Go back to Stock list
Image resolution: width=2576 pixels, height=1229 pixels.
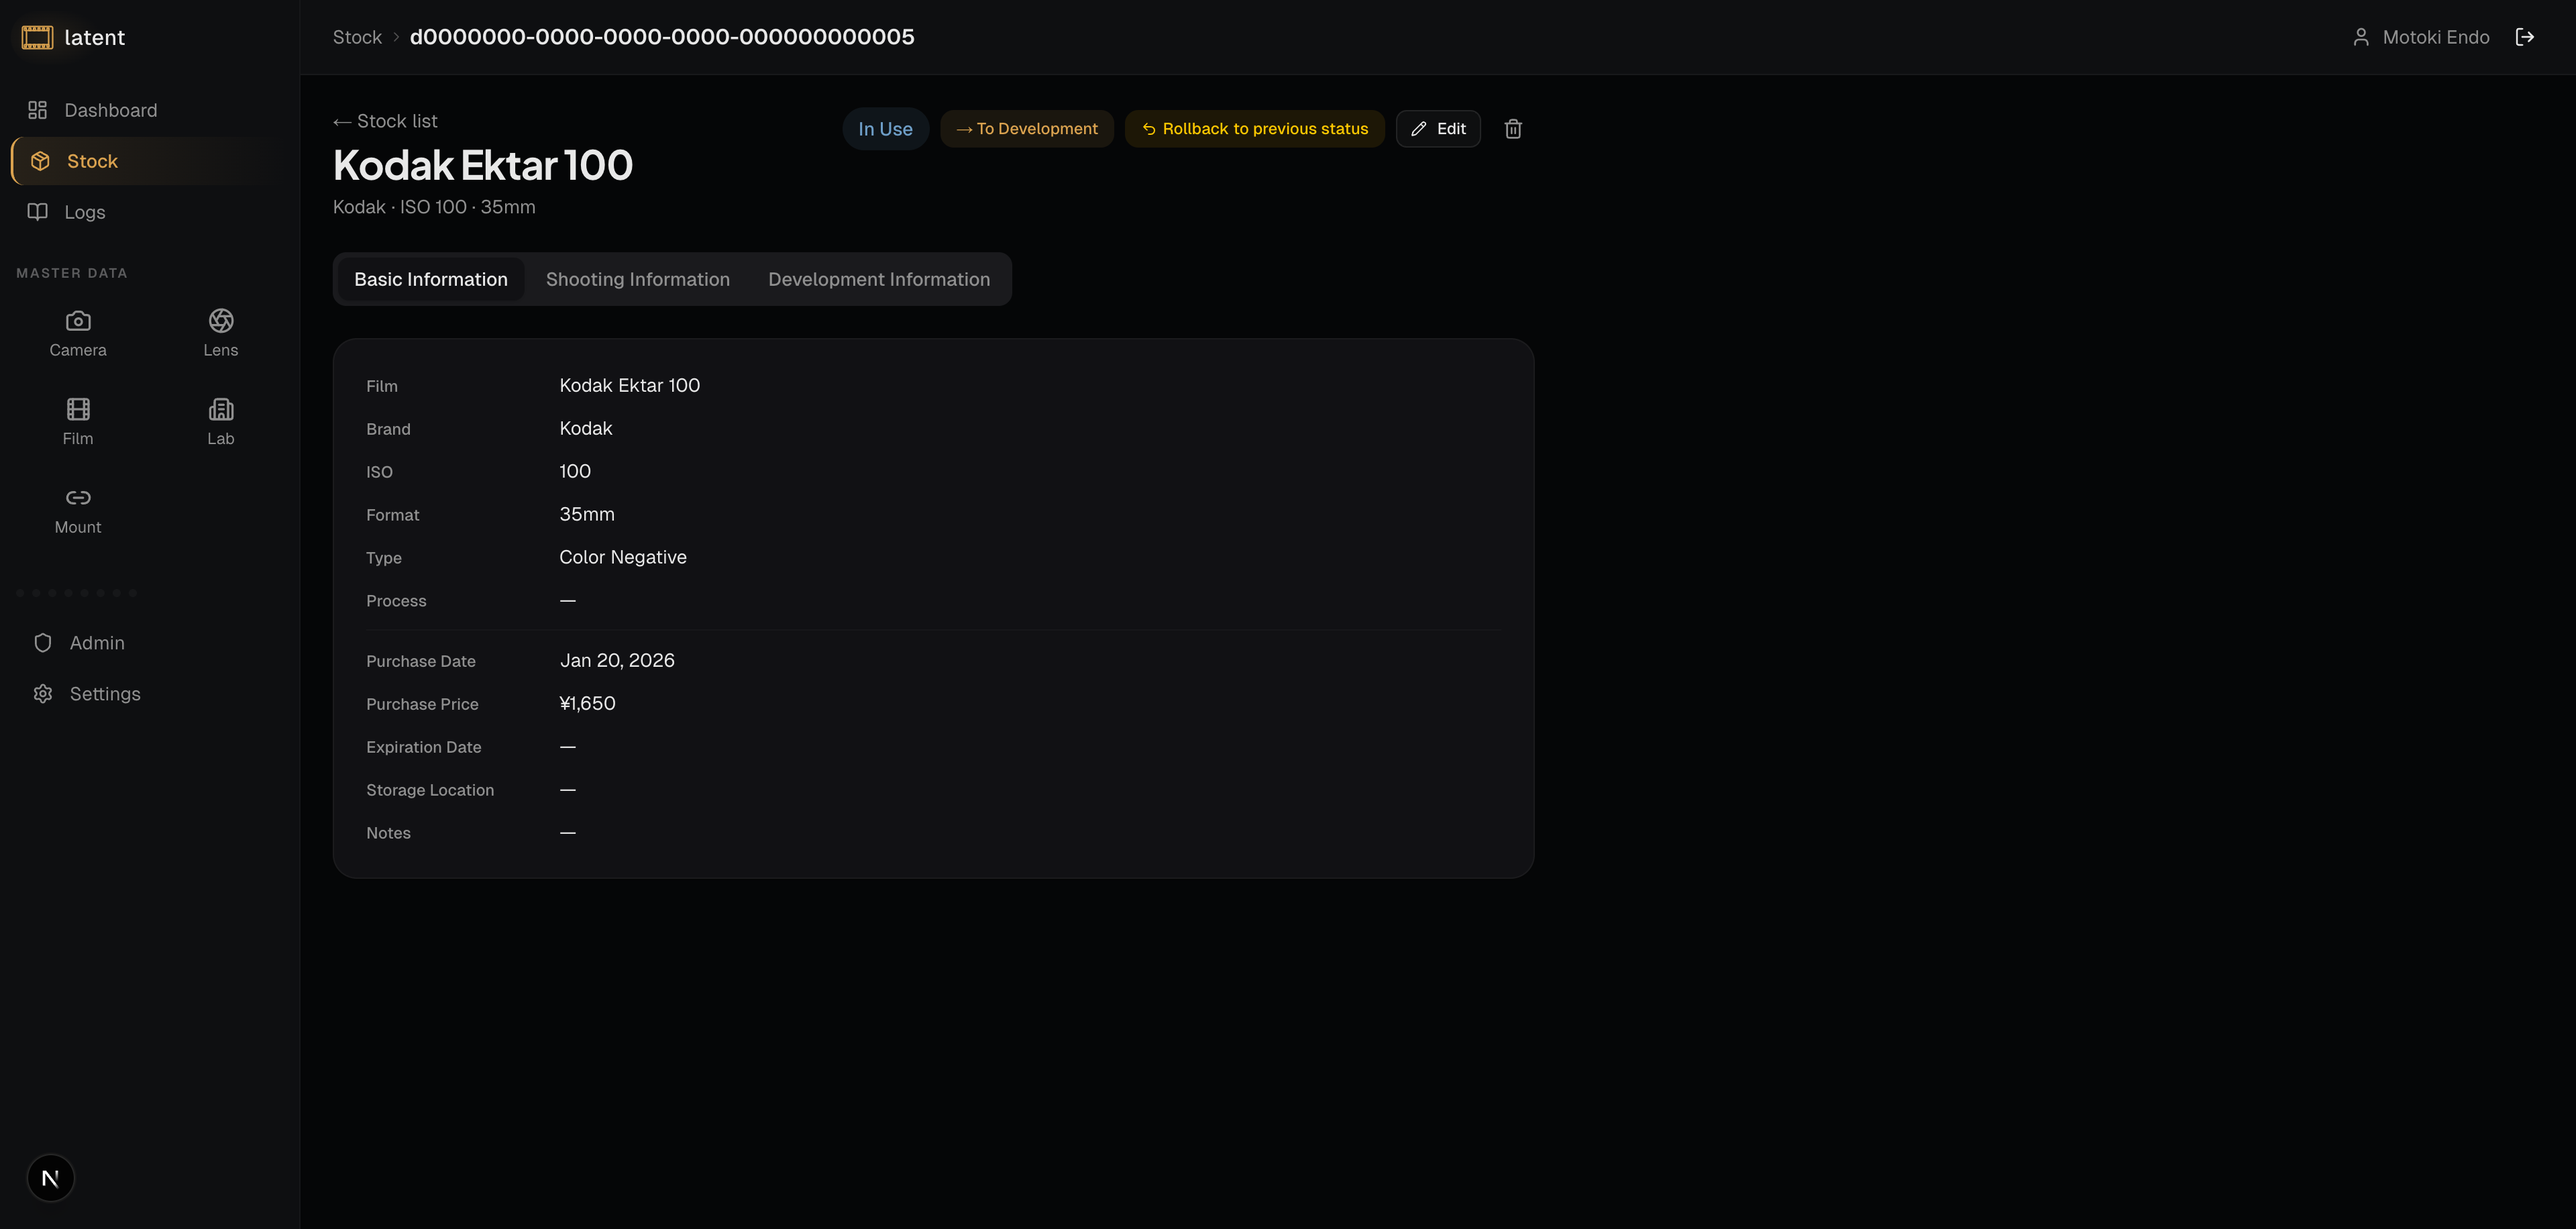coord(385,121)
